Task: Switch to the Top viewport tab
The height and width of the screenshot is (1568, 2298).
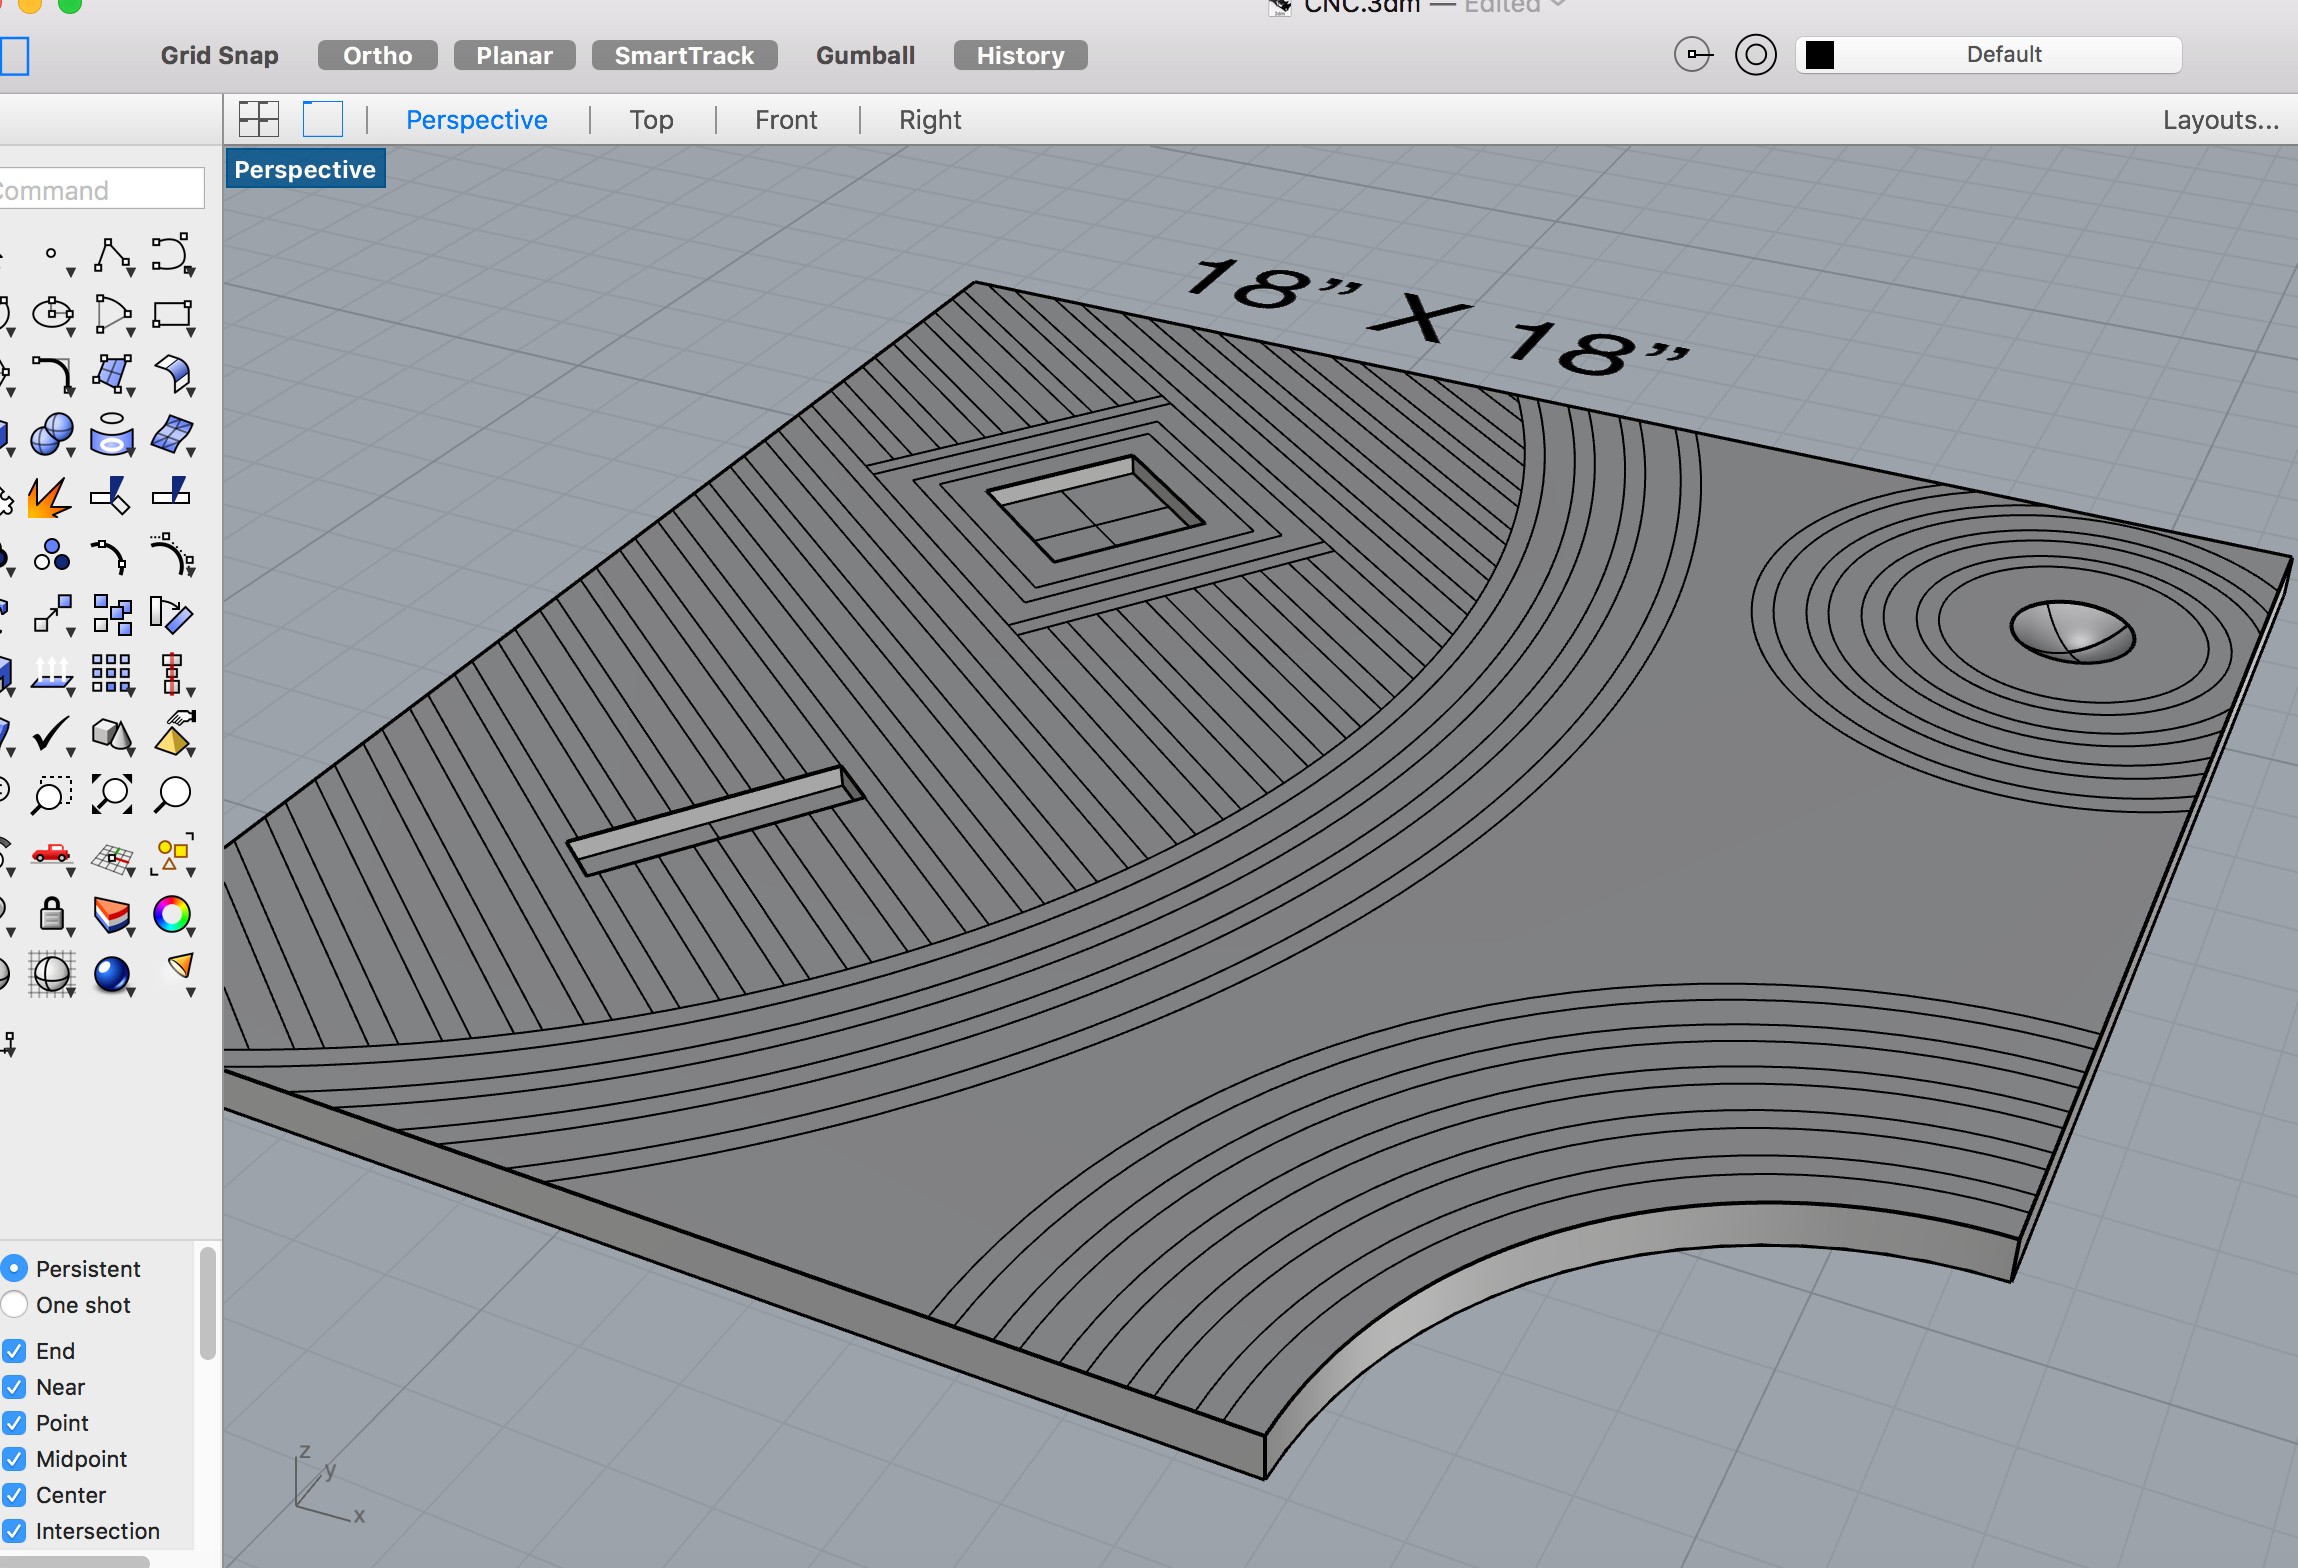Action: pyautogui.click(x=651, y=120)
